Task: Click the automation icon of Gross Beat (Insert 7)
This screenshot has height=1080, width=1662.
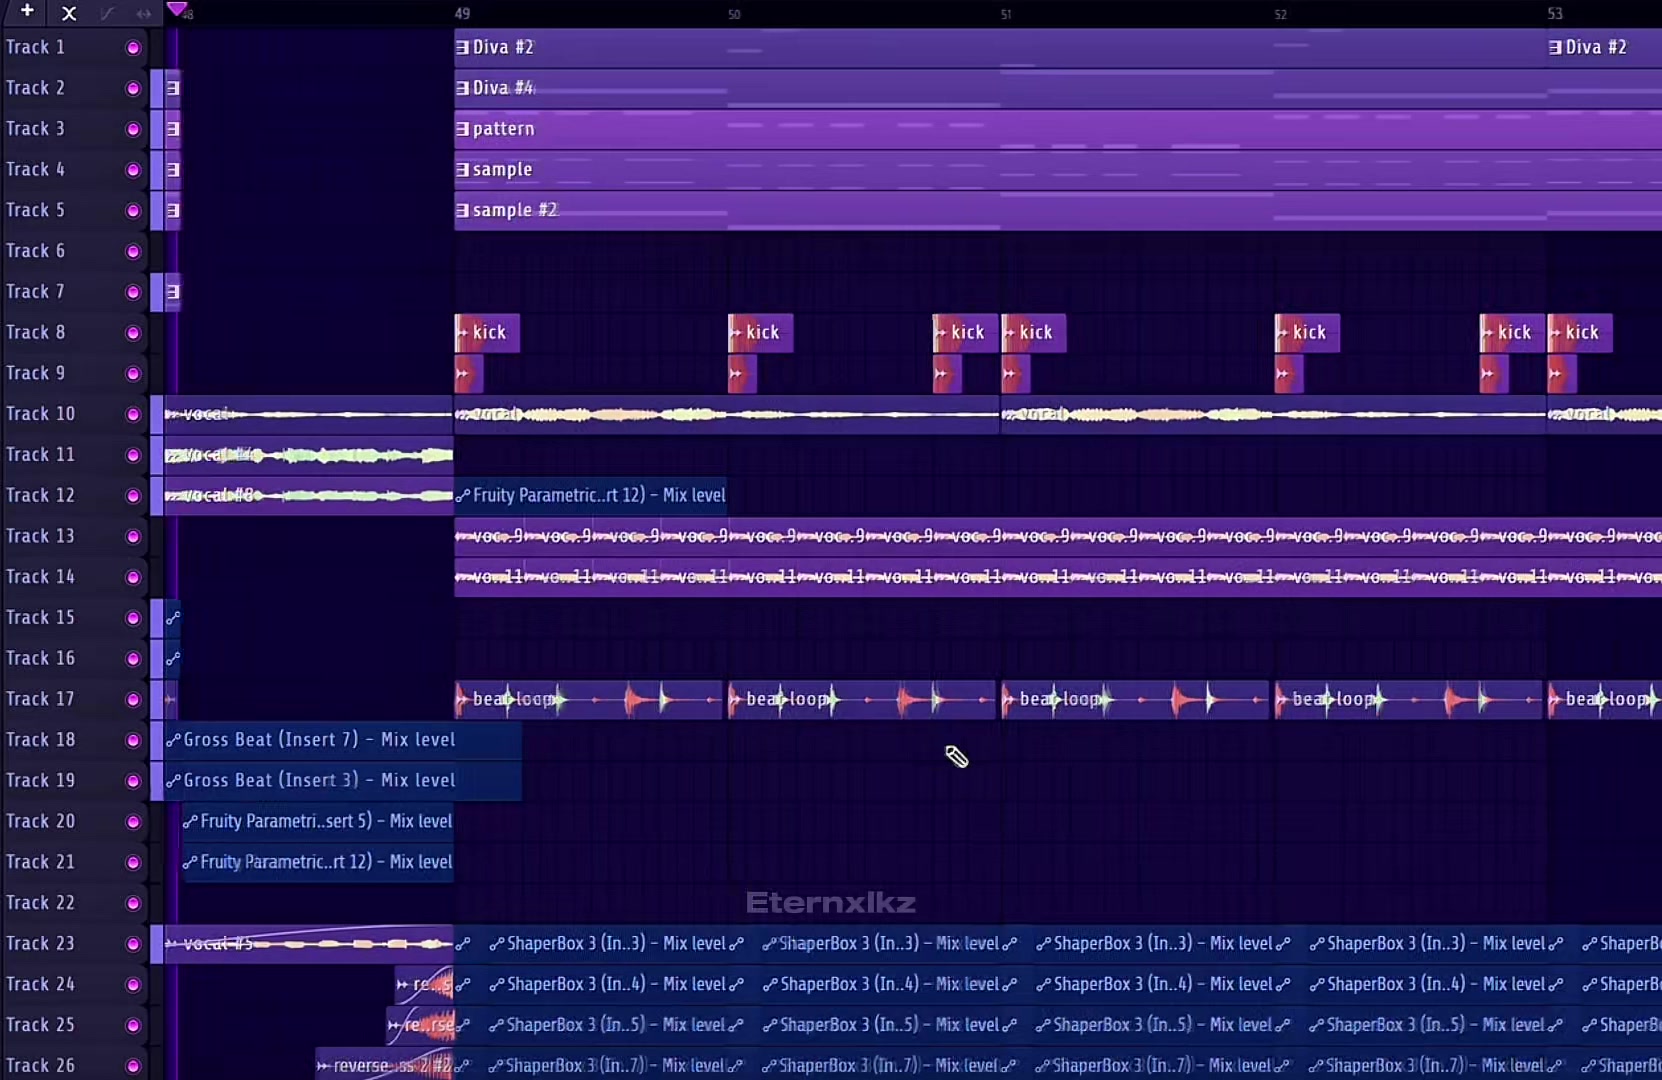Action: [x=173, y=740]
